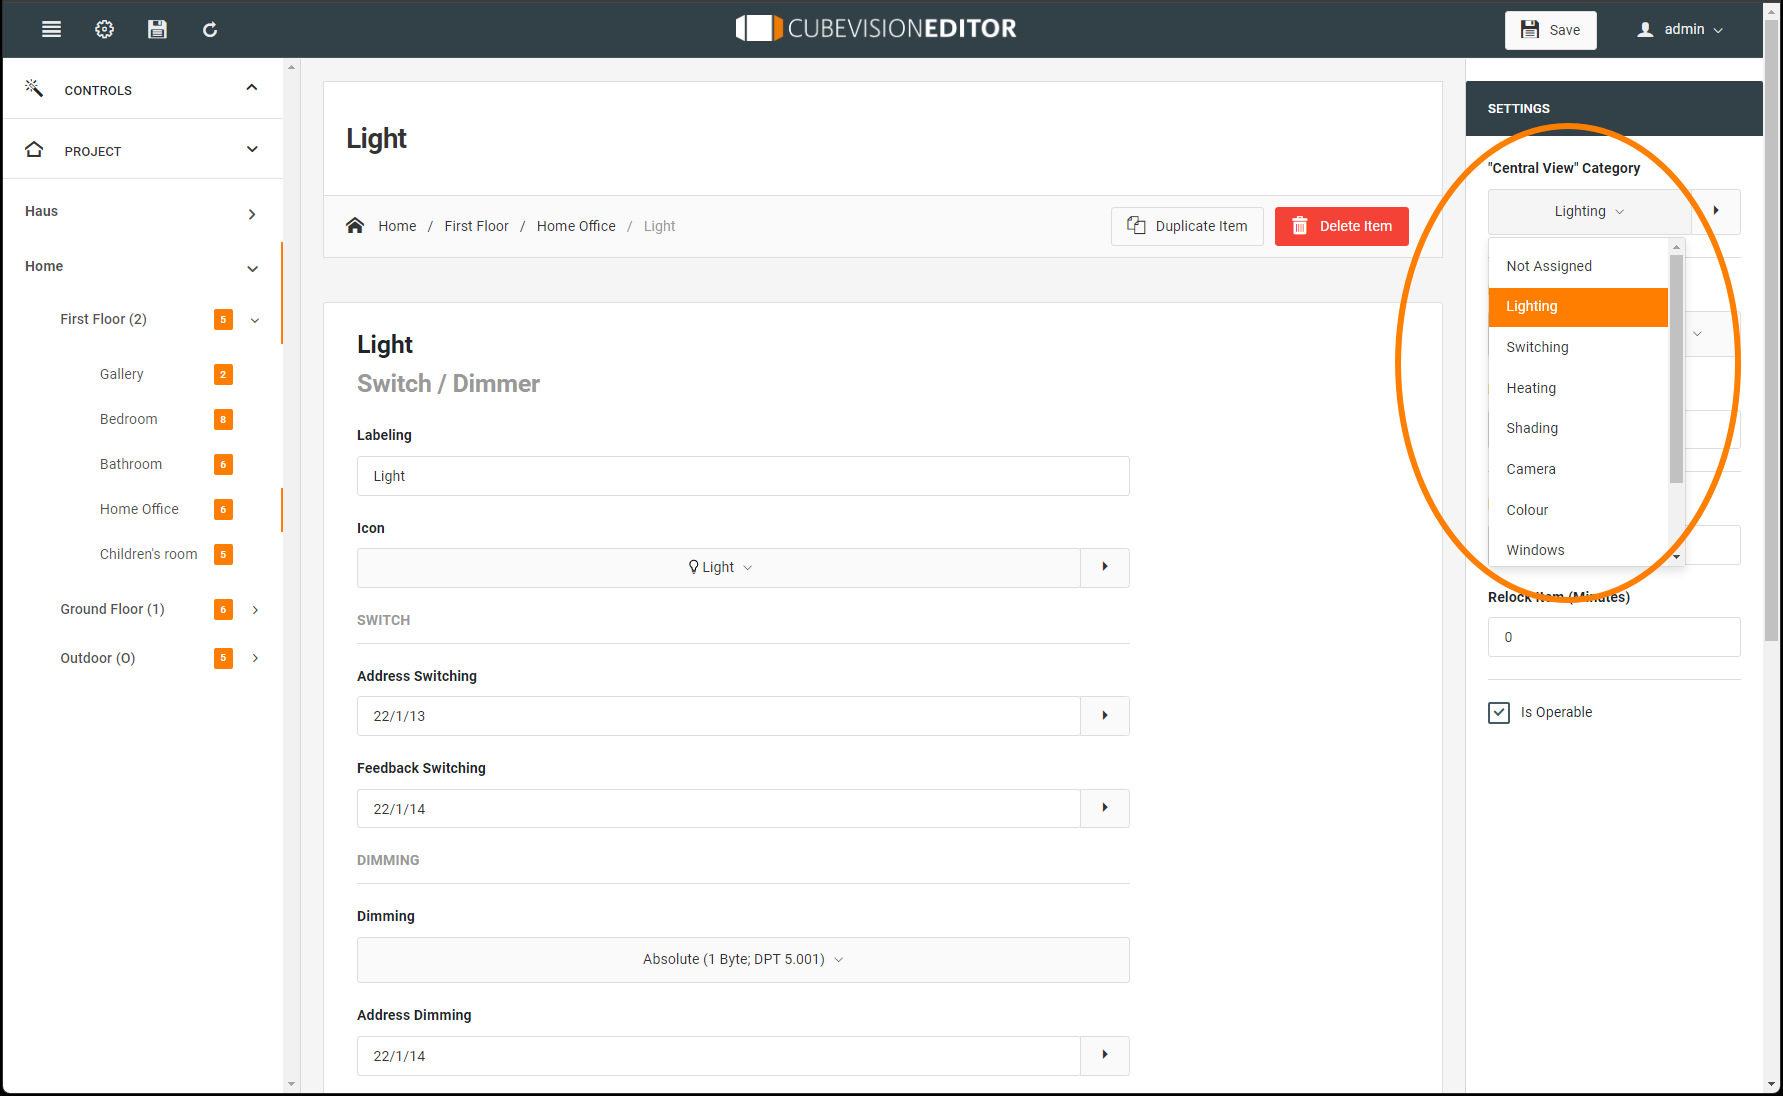Click the Home Office count badge
This screenshot has height=1096, width=1783.
pyautogui.click(x=223, y=509)
